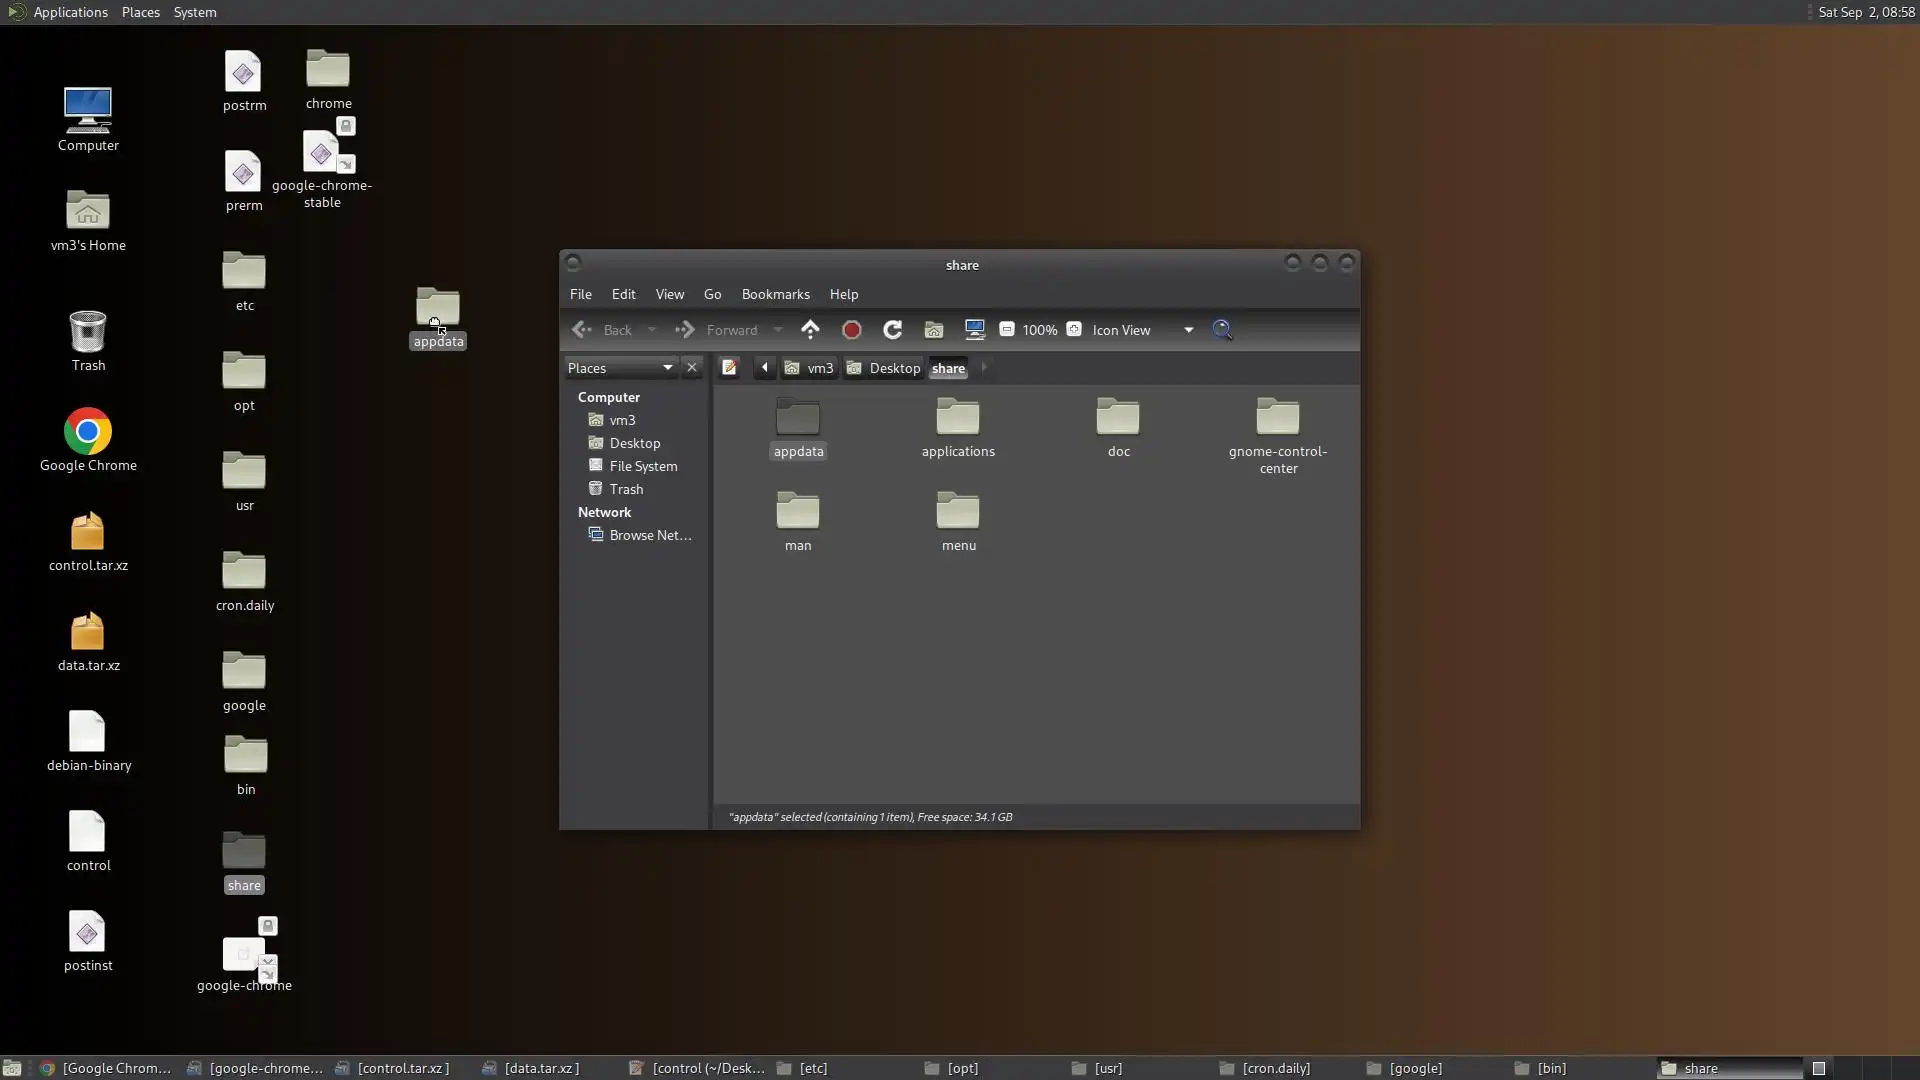Viewport: 1920px width, 1080px height.
Task: Zoom in with plus icon
Action: 1074,329
